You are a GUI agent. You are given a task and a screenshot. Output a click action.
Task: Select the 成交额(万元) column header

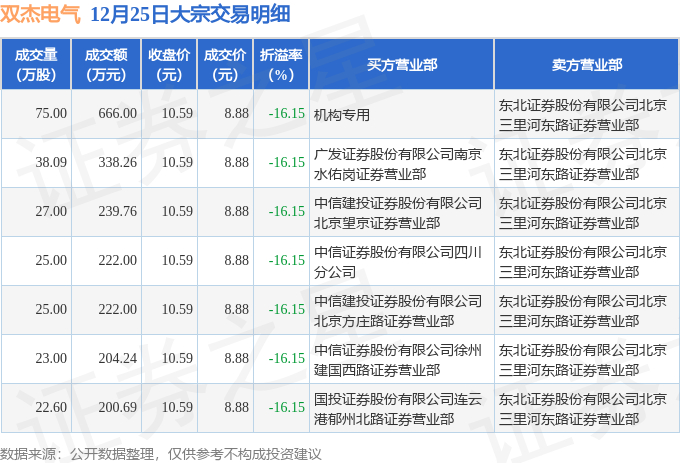[x=106, y=65]
